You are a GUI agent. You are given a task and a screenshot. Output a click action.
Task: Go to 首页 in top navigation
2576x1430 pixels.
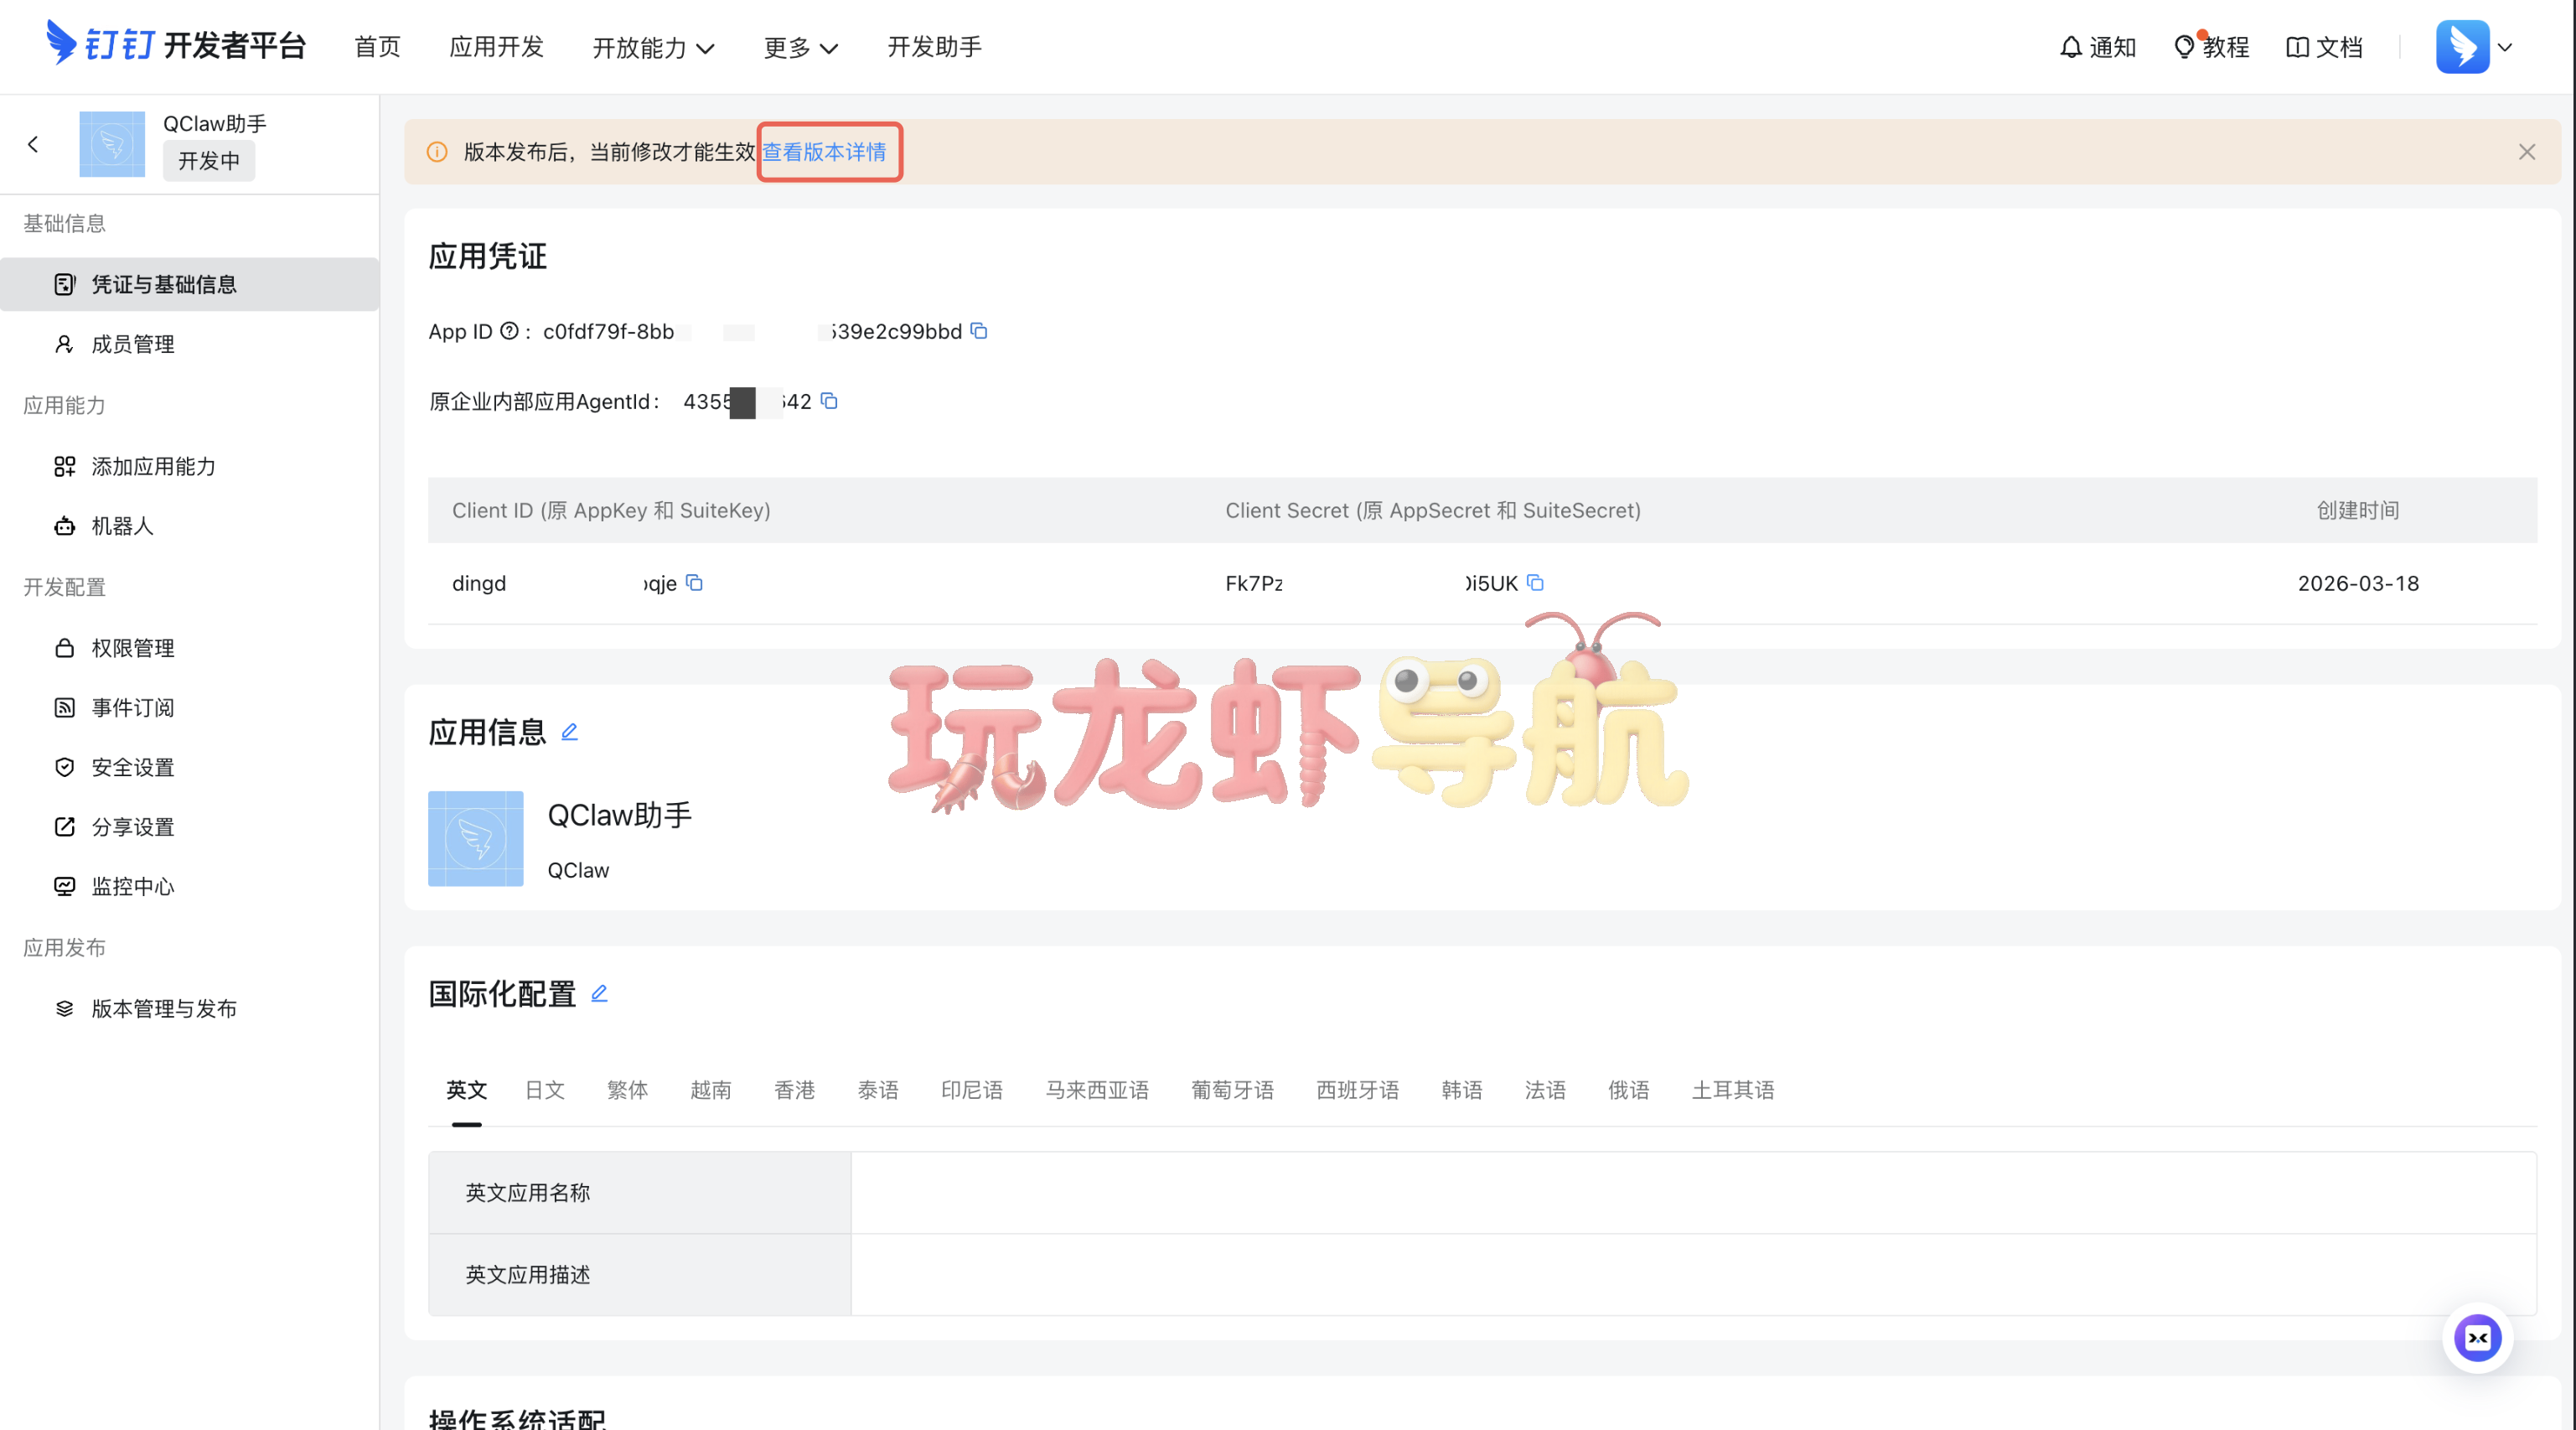point(377,47)
